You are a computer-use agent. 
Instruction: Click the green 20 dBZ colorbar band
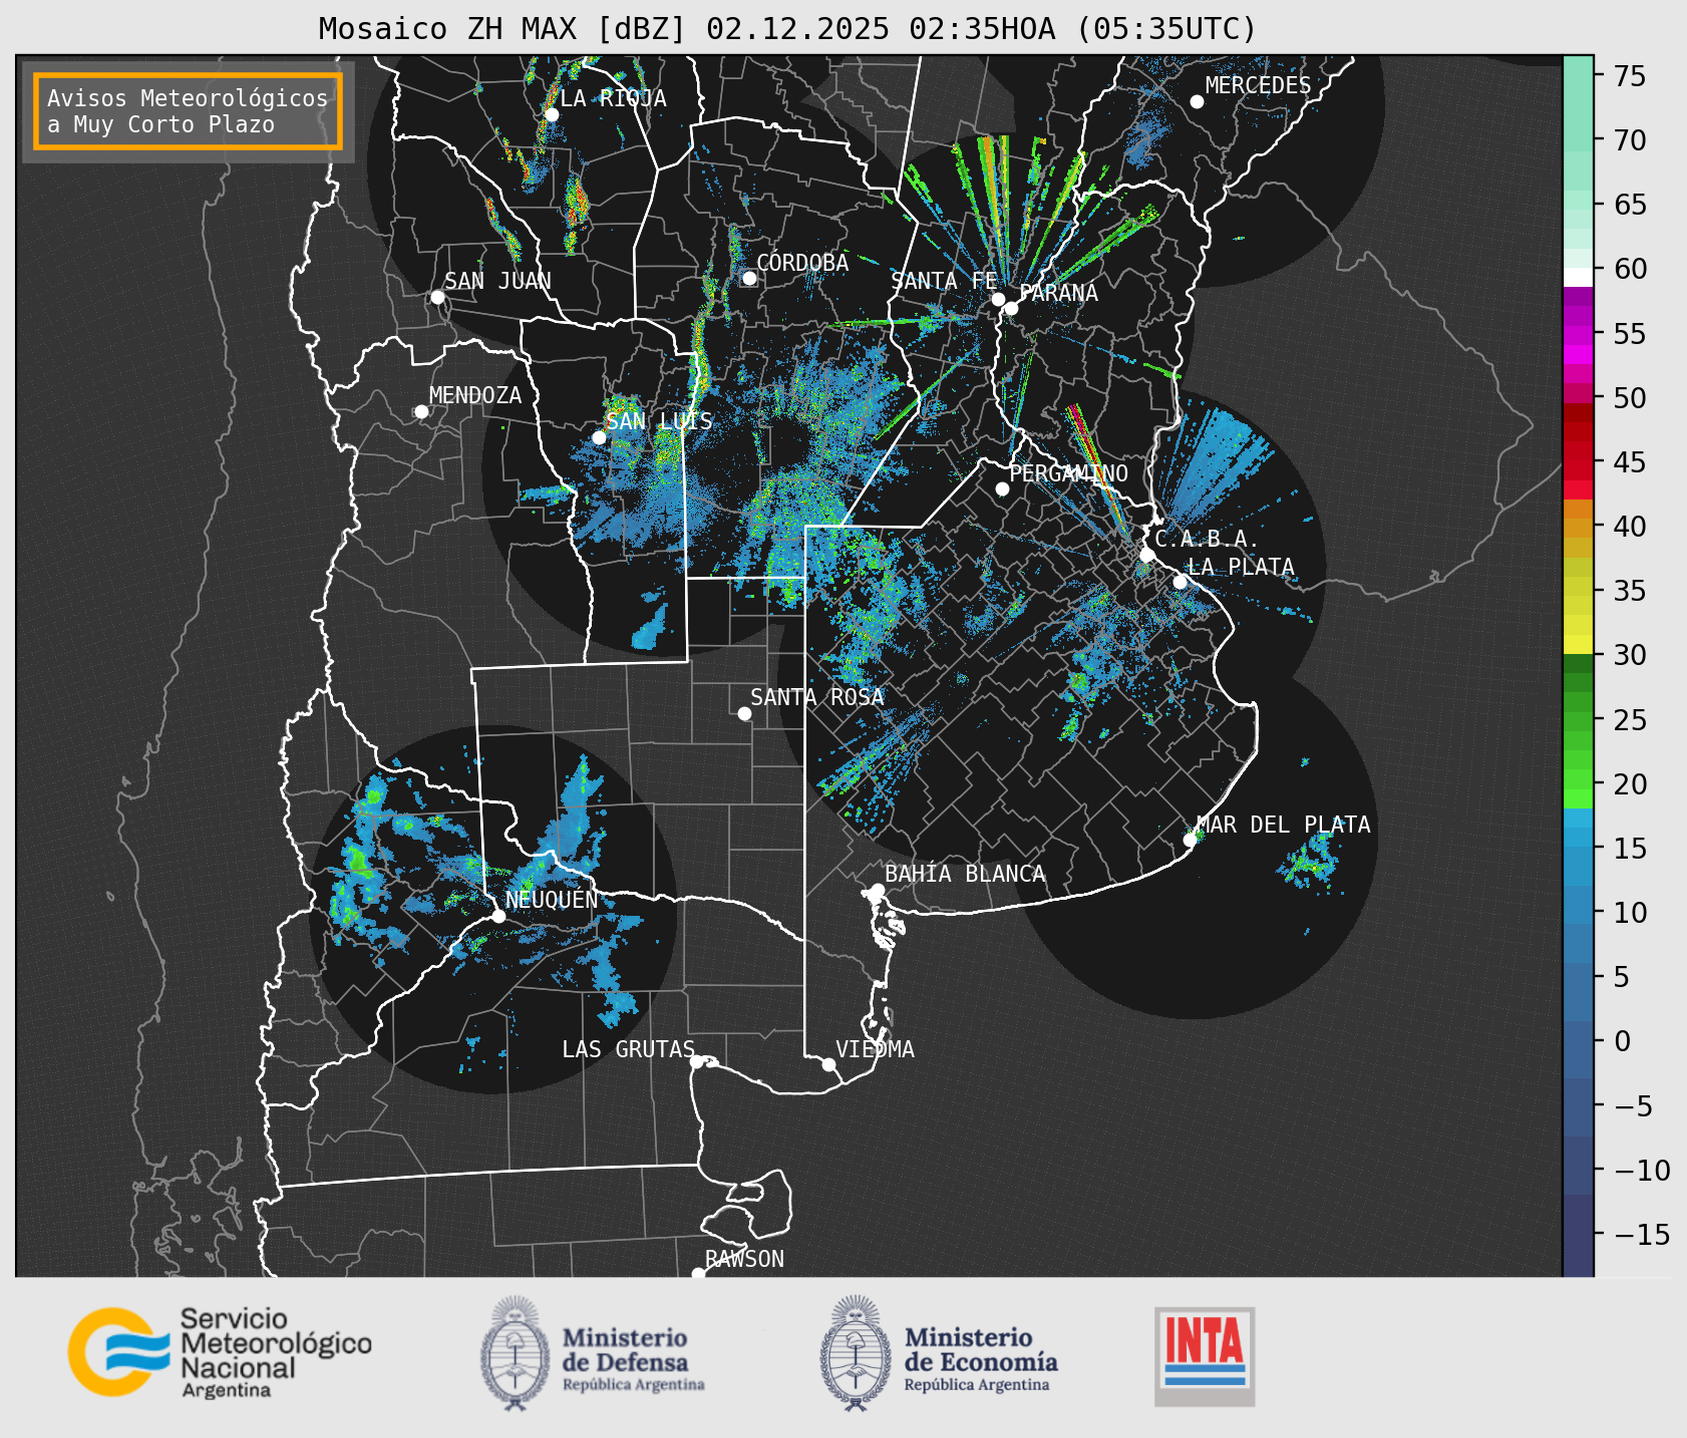[x=1578, y=783]
